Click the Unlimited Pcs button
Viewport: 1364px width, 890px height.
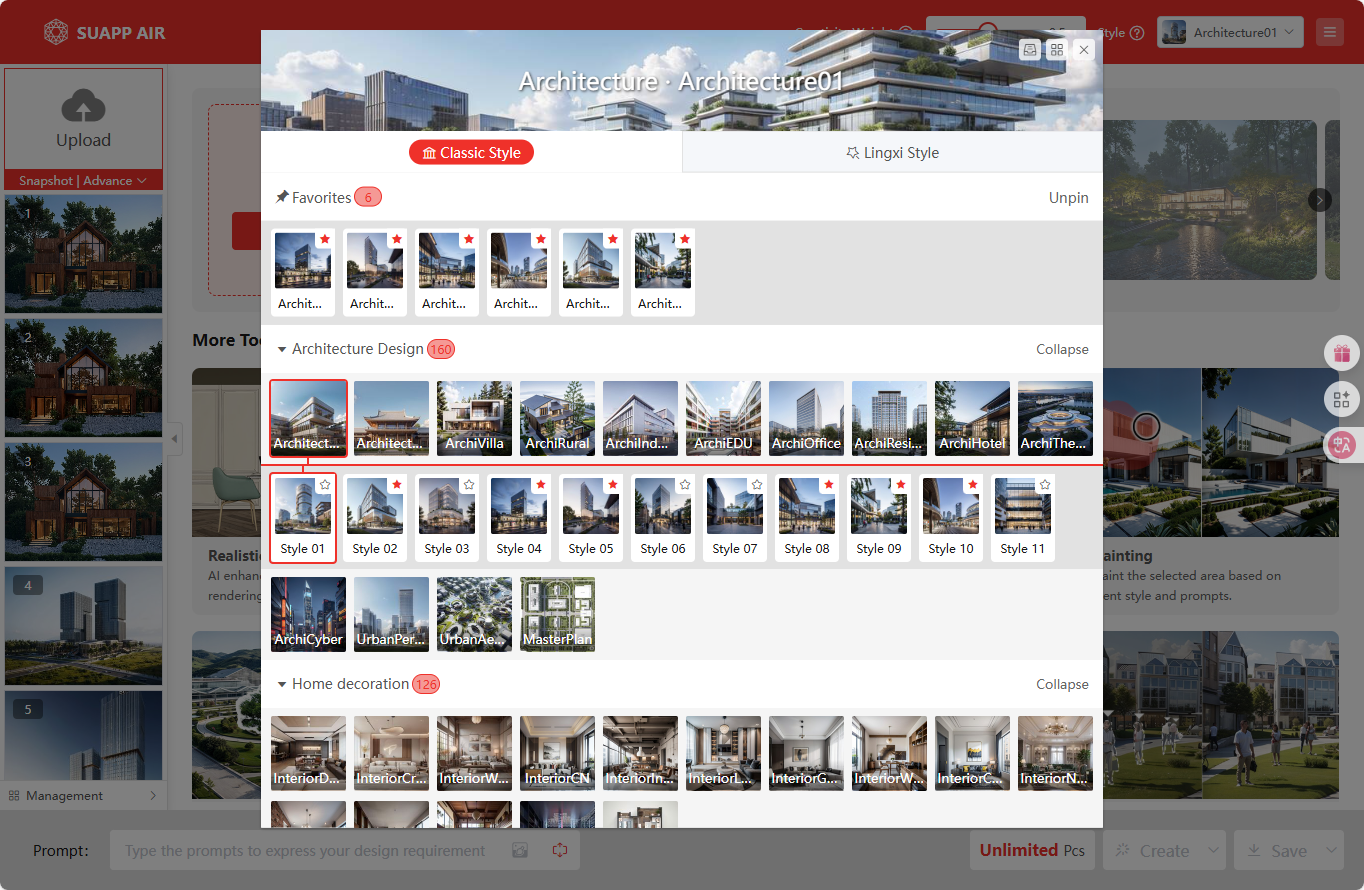pos(1033,850)
